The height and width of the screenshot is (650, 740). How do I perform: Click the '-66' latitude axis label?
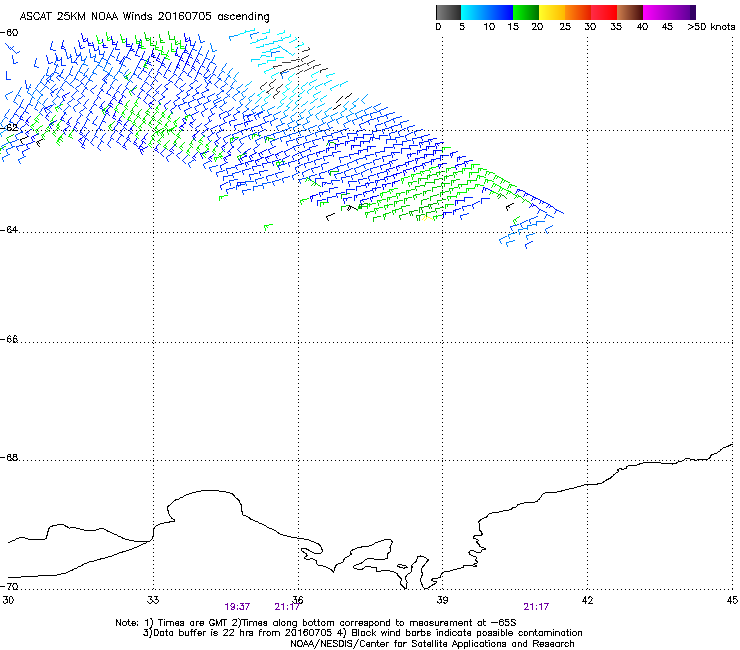pyautogui.click(x=9, y=339)
